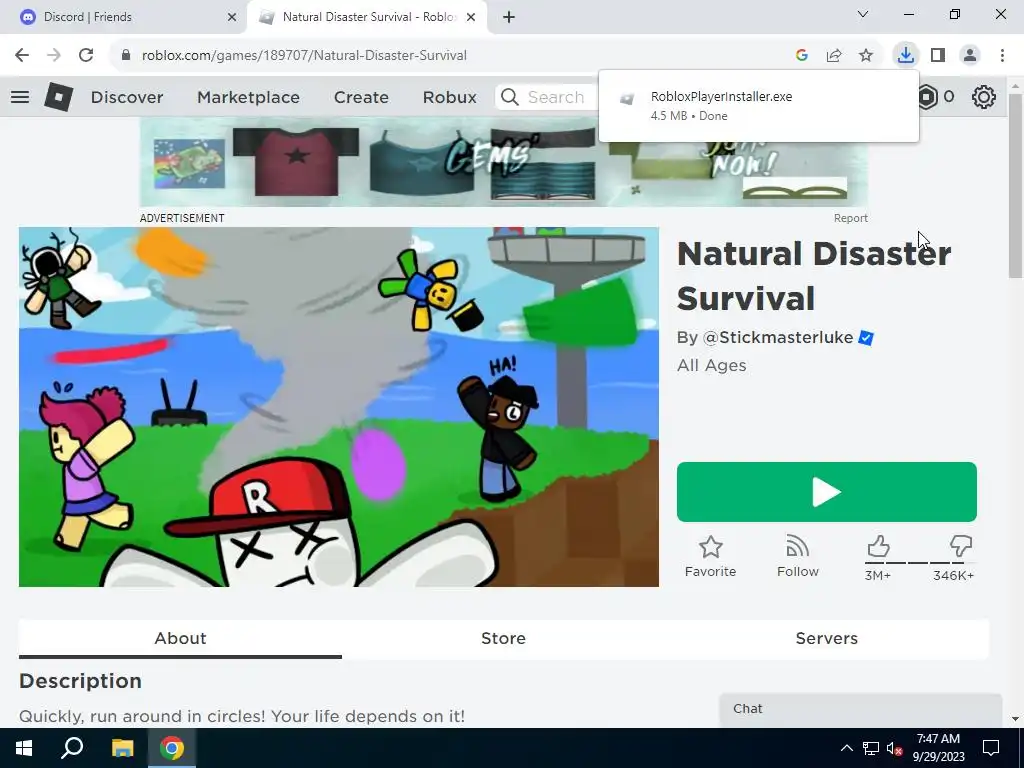Image resolution: width=1024 pixels, height=768 pixels.
Task: Select the Store tab
Action: coord(504,639)
